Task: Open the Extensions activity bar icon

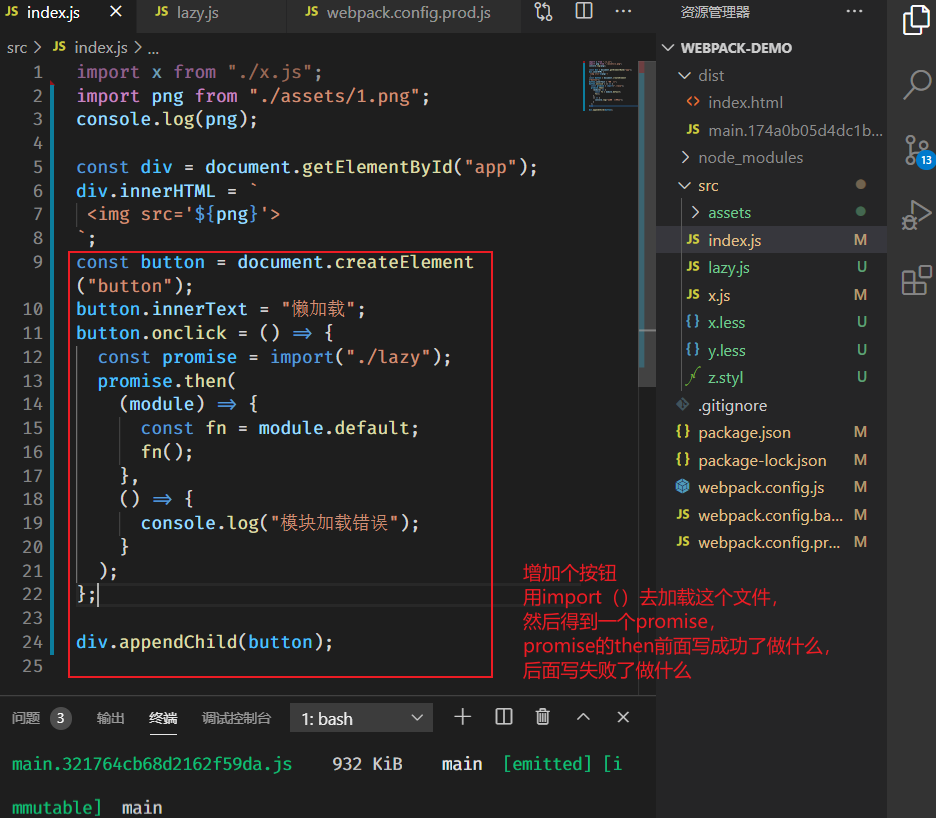Action: coord(916,280)
